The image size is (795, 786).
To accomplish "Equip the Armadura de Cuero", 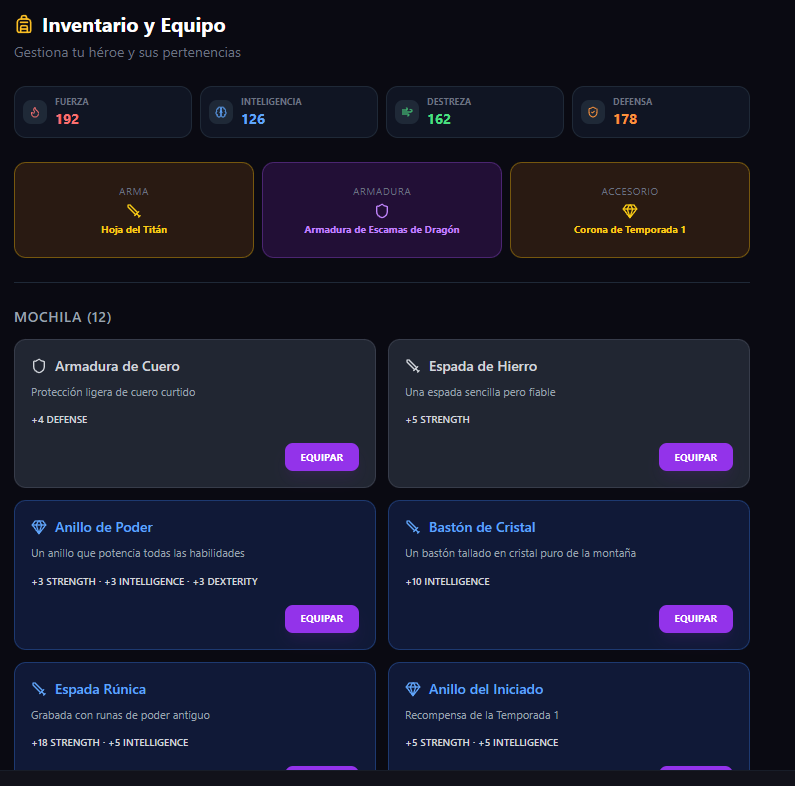I will tap(322, 457).
